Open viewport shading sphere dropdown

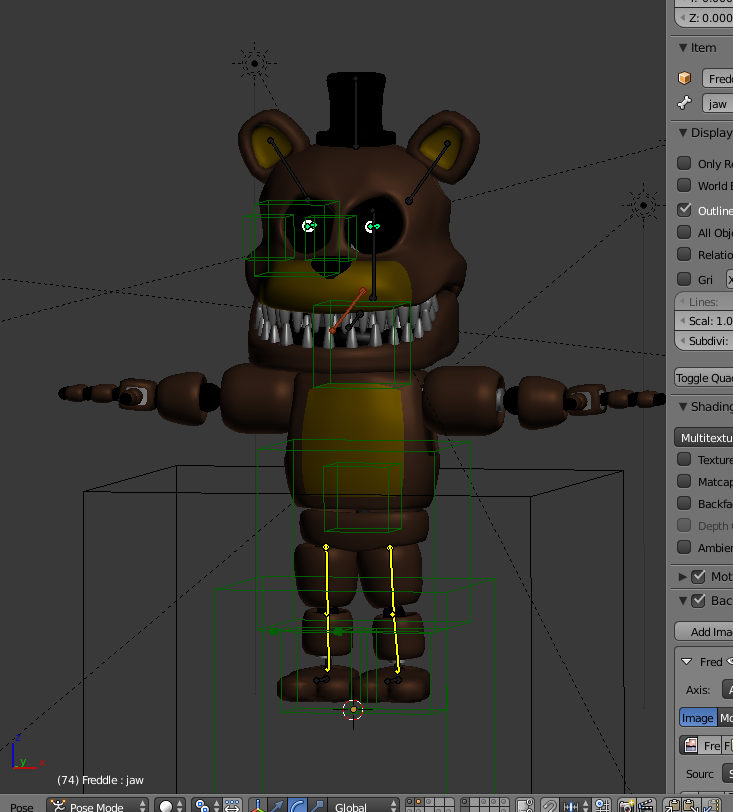[x=170, y=806]
